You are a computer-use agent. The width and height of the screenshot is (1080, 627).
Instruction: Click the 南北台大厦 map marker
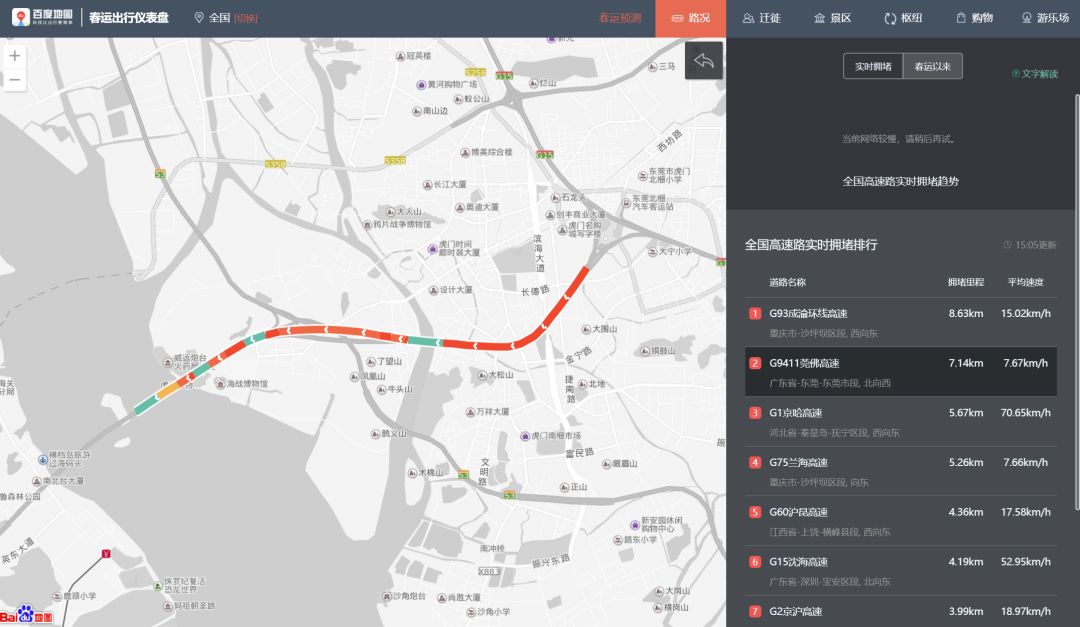click(x=37, y=481)
